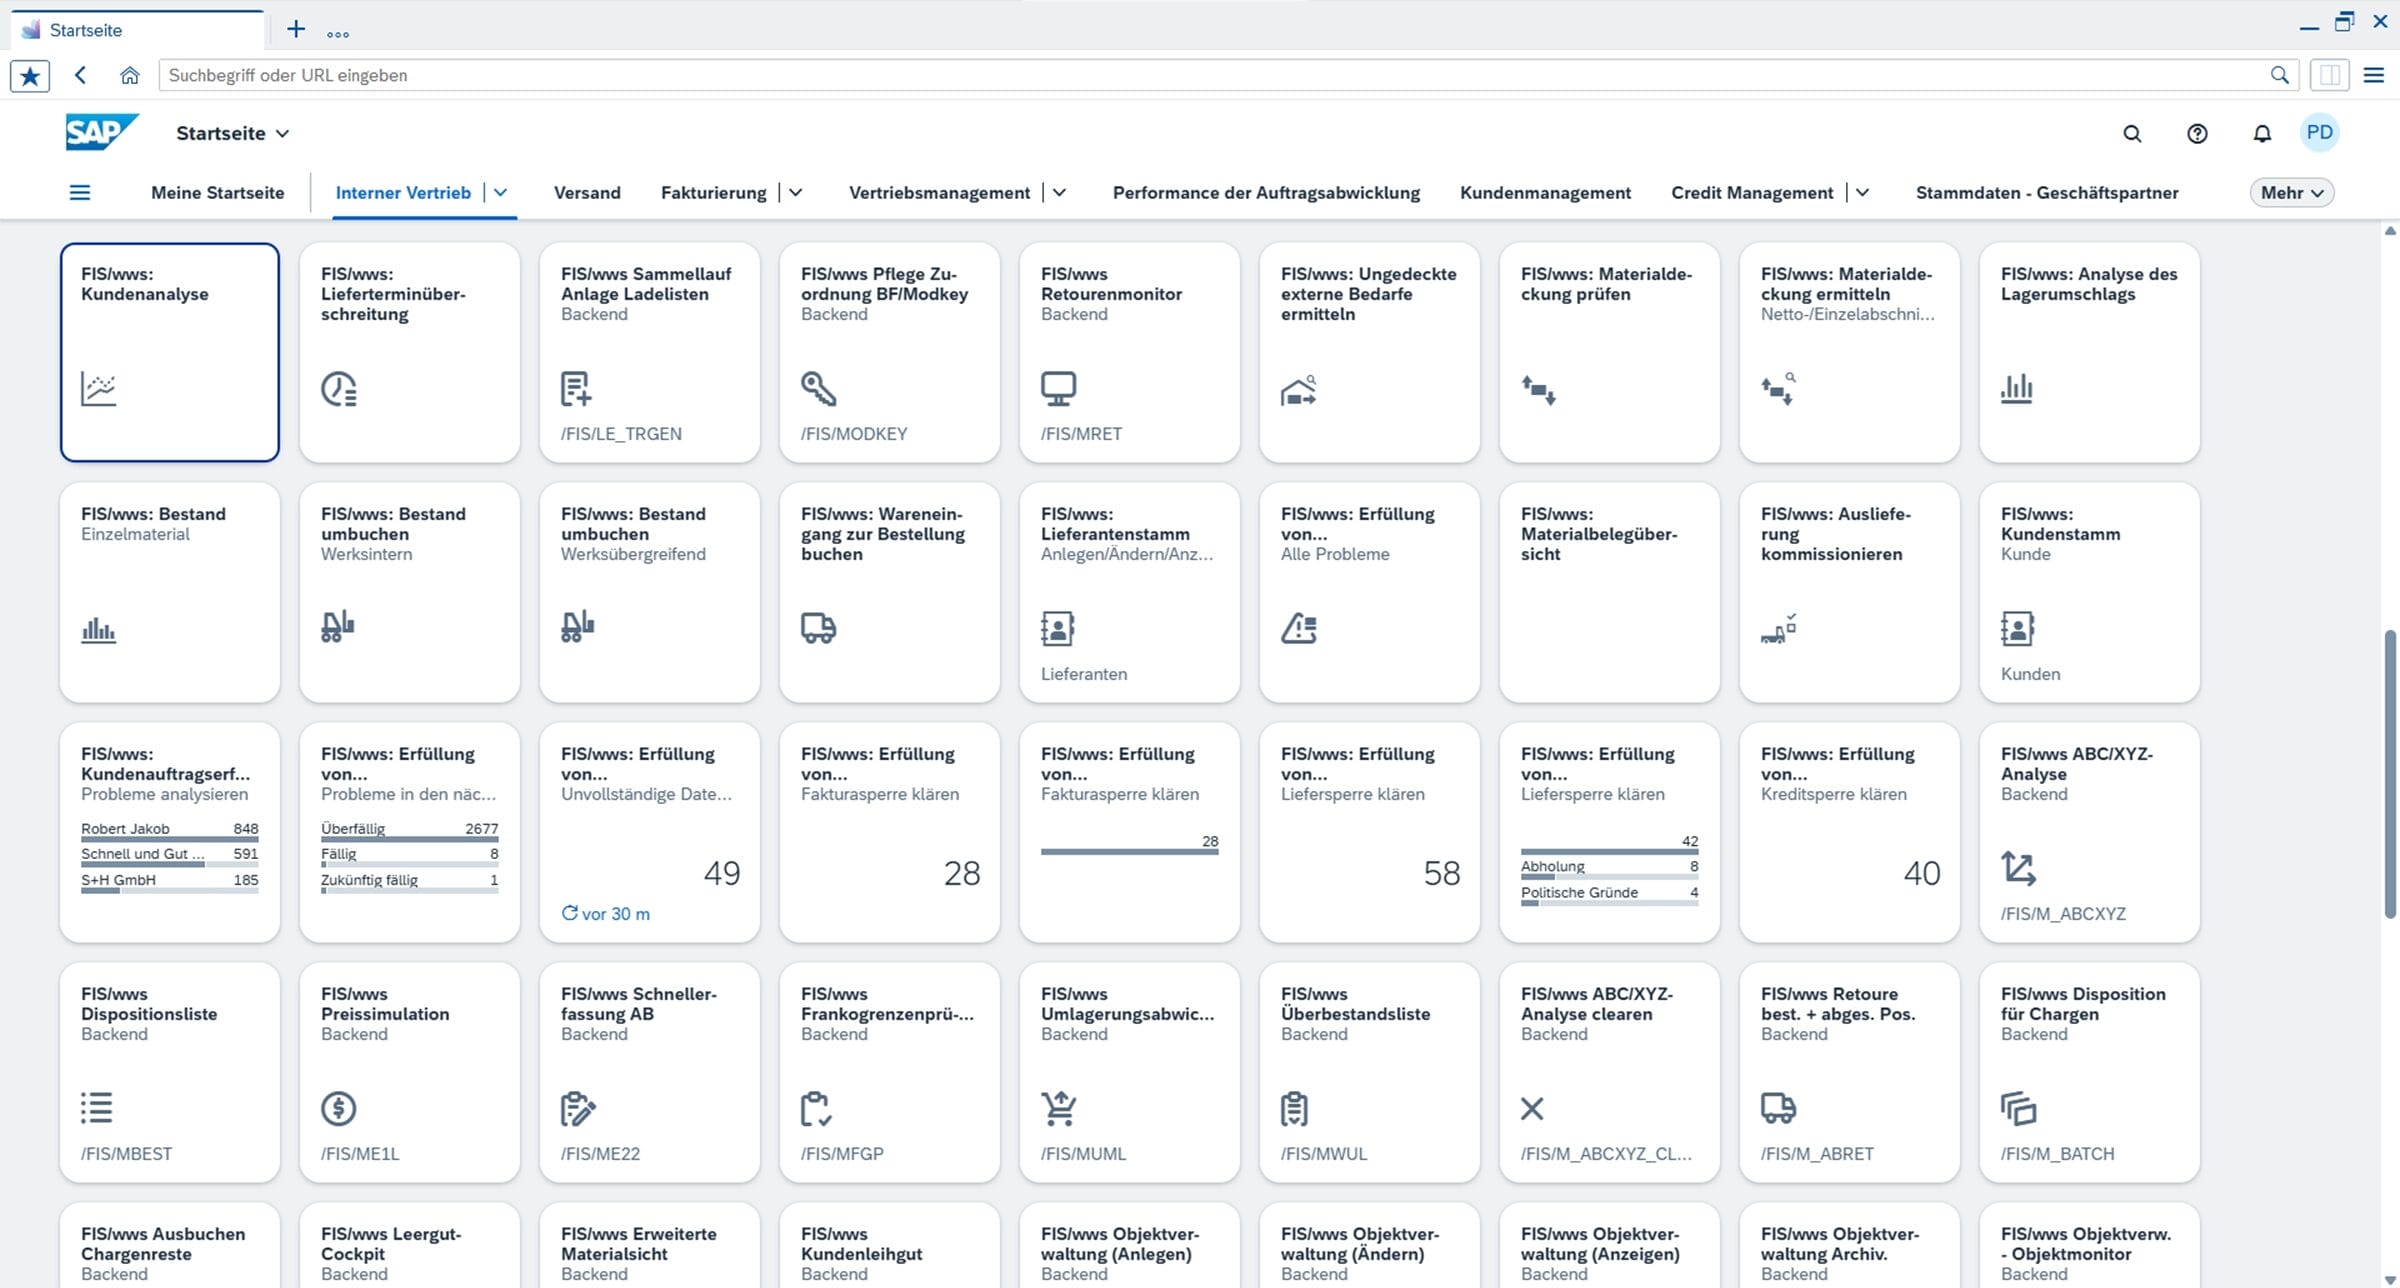2400x1288 pixels.
Task: Open the browser menu with three lines
Action: pyautogui.click(x=2373, y=75)
